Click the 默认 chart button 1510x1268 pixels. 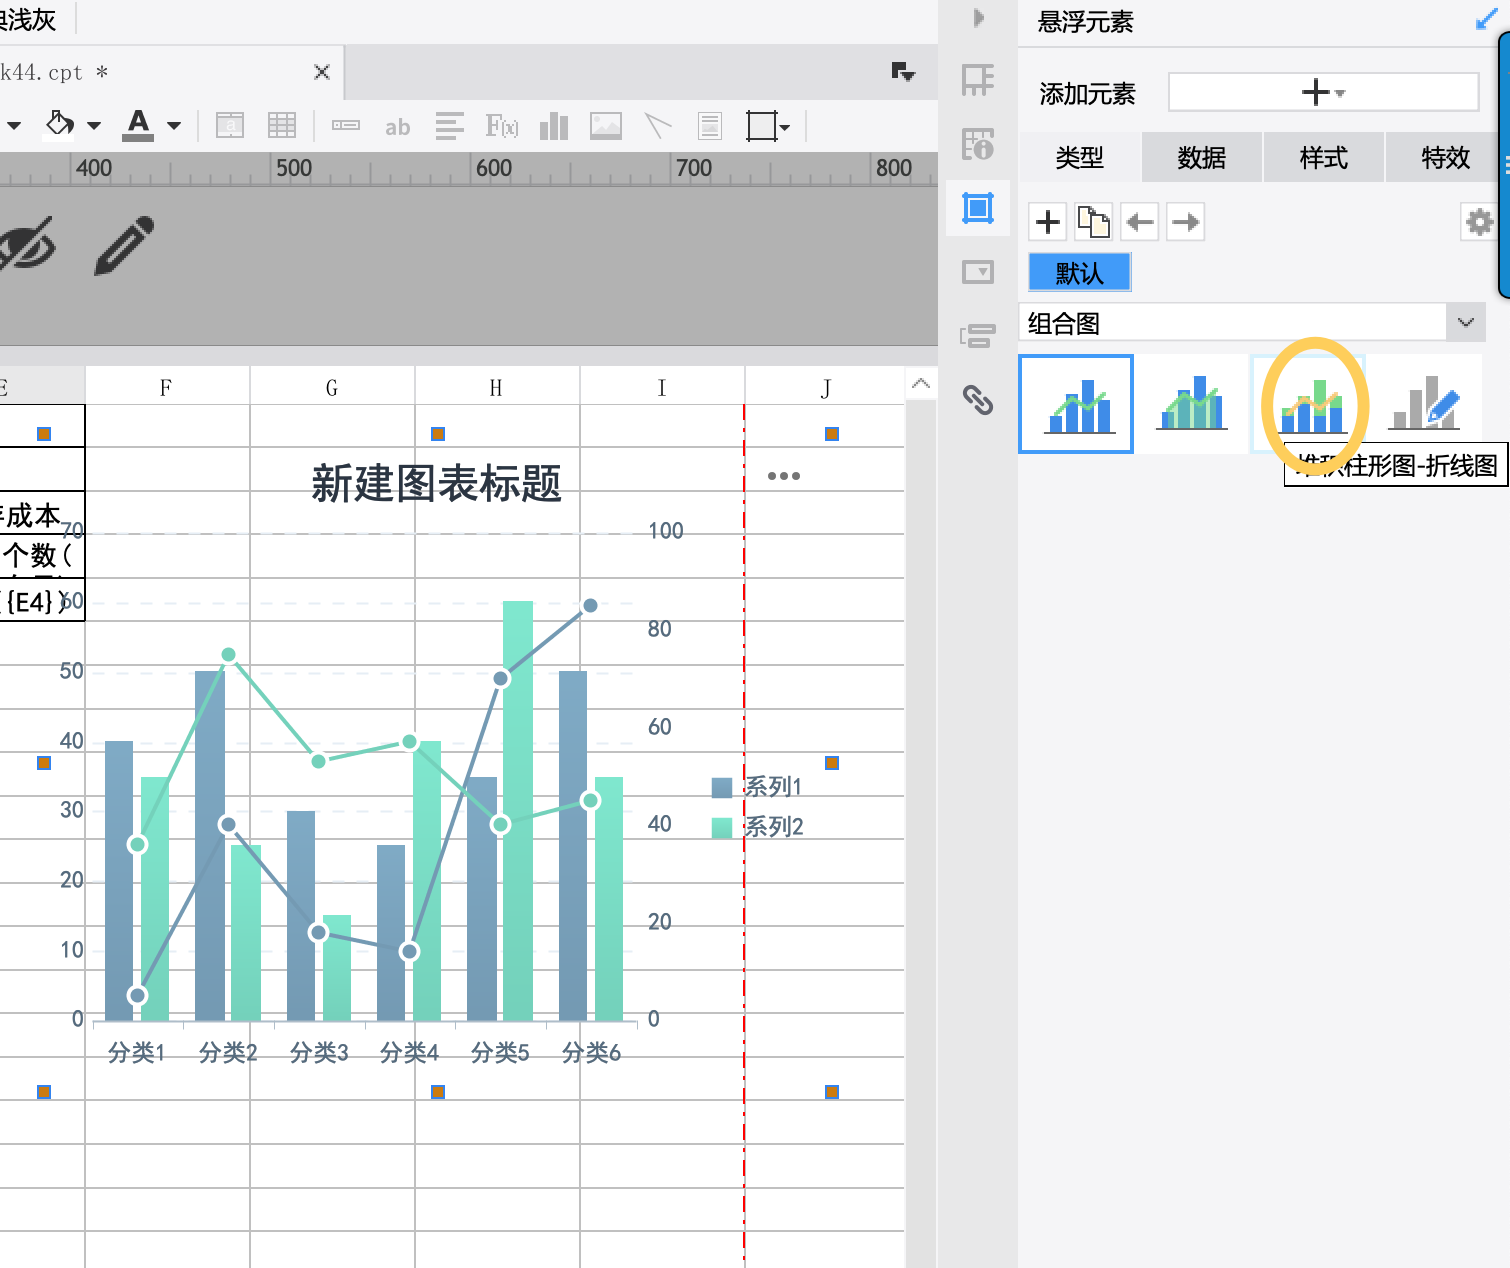pyautogui.click(x=1079, y=273)
